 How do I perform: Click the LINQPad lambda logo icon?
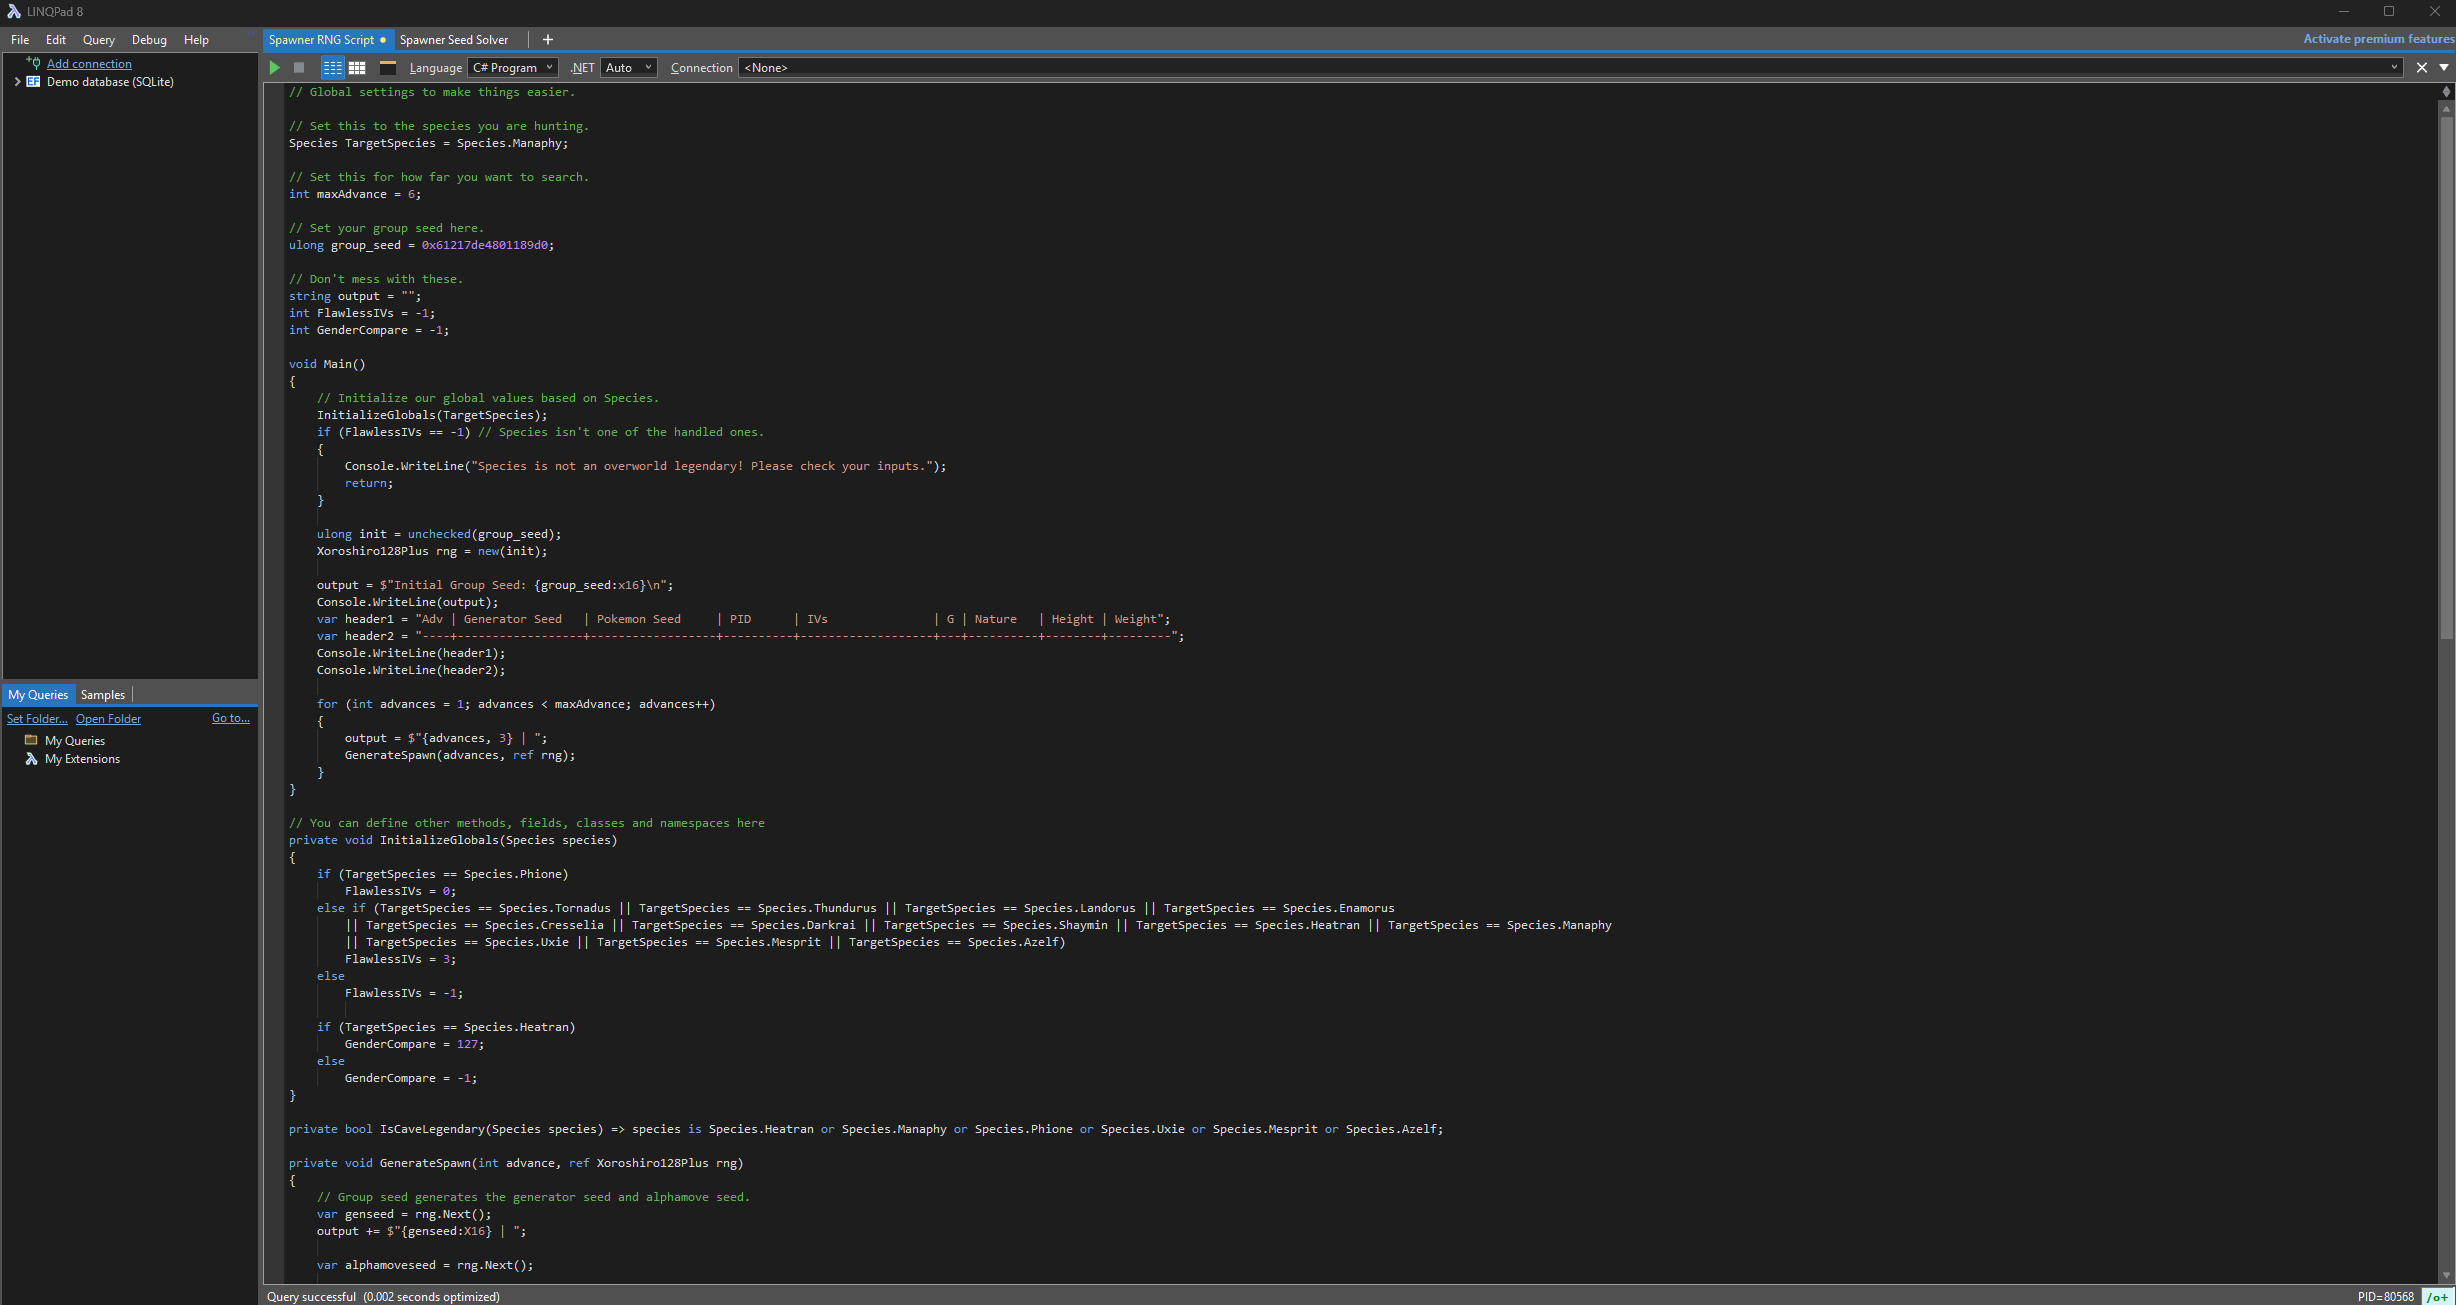[14, 12]
